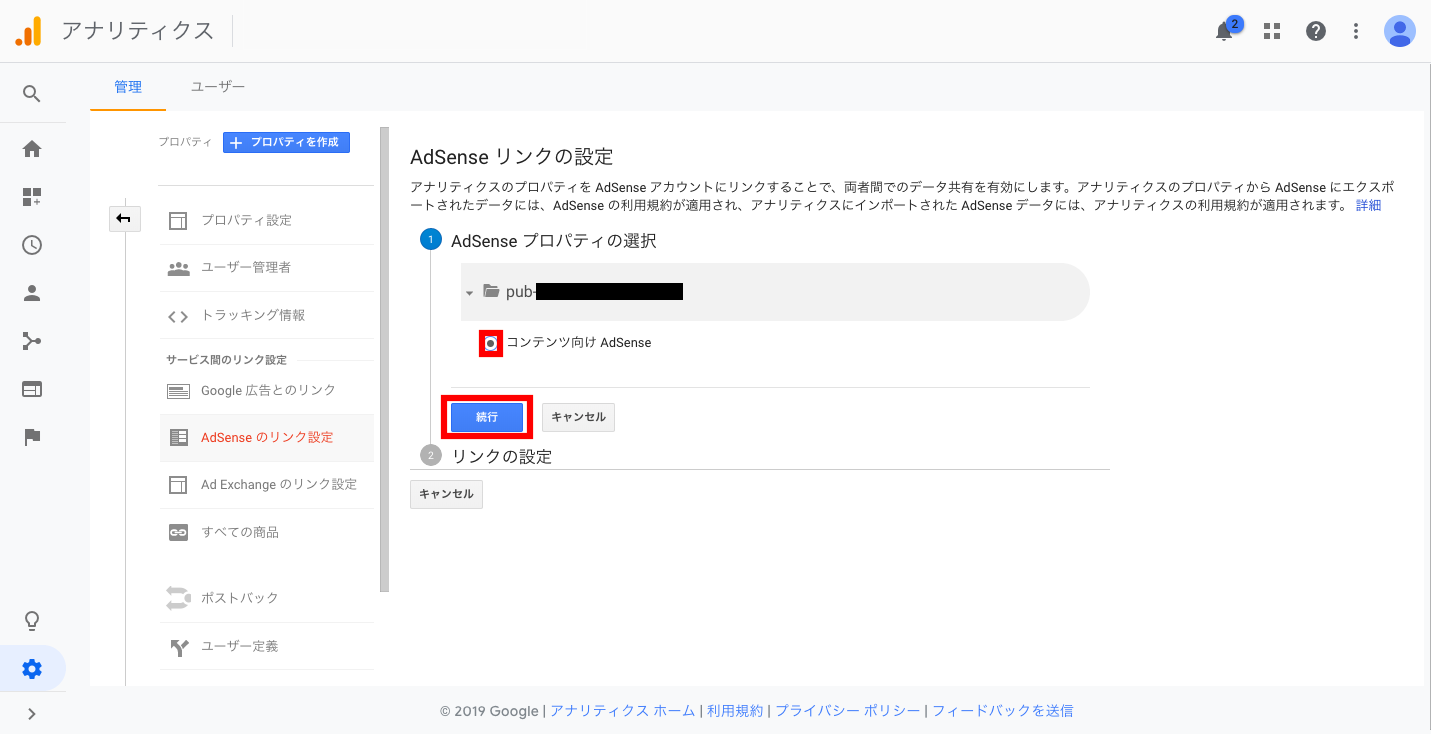
Task: Click the ユーザー定義 filter icon
Action: (178, 647)
